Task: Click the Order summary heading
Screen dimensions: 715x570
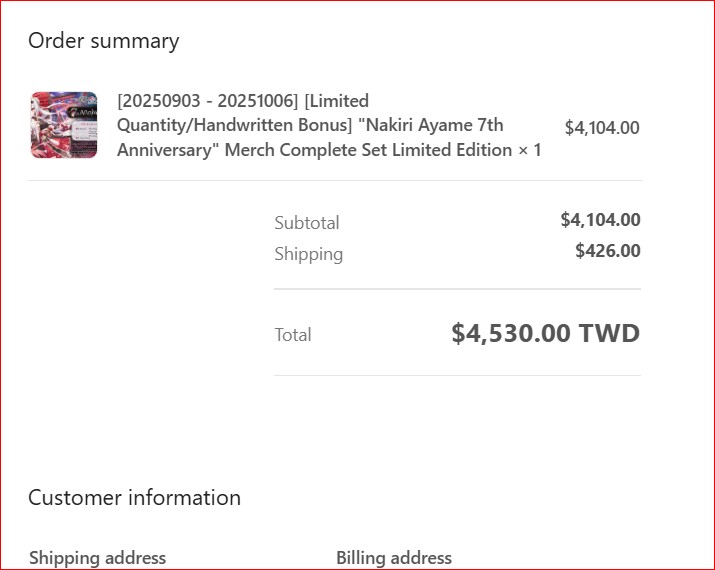Action: point(104,41)
